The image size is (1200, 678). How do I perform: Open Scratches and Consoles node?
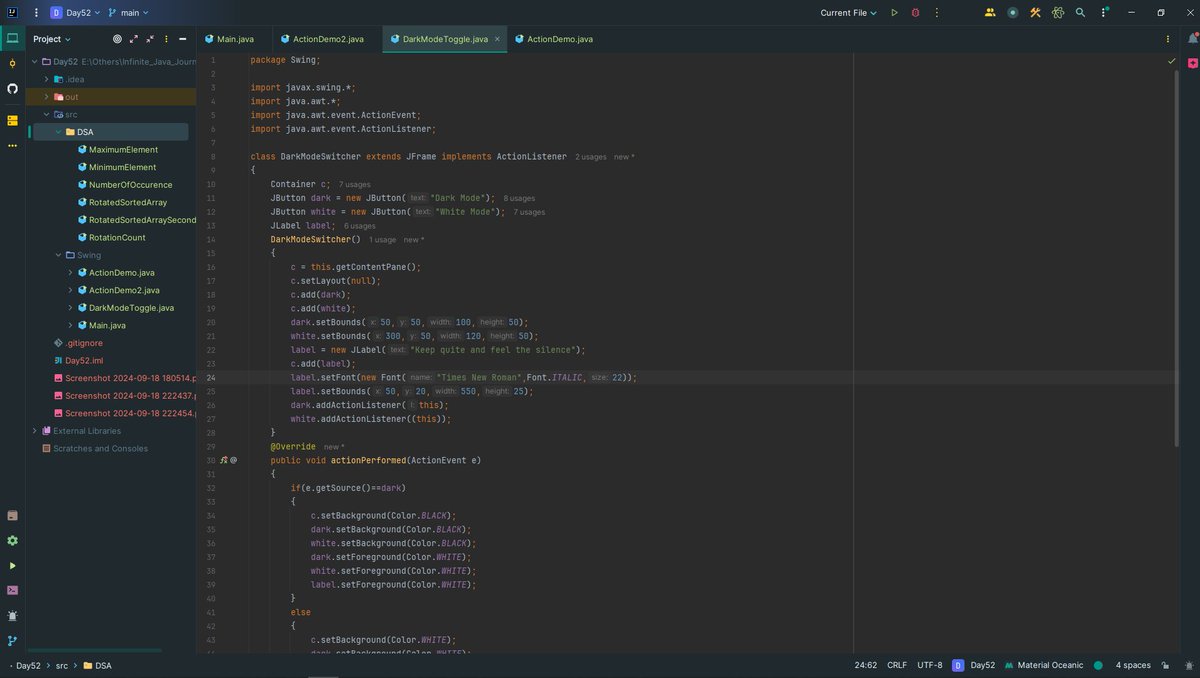(100, 449)
